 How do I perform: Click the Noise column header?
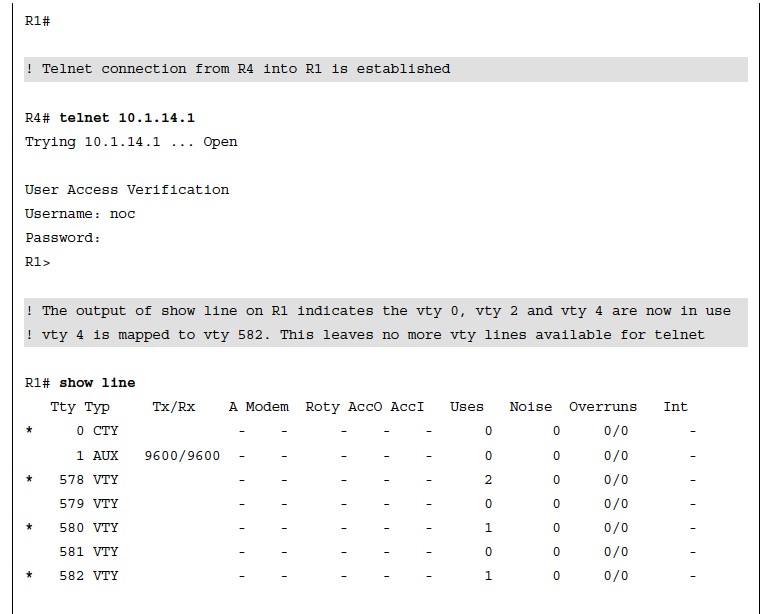click(531, 407)
